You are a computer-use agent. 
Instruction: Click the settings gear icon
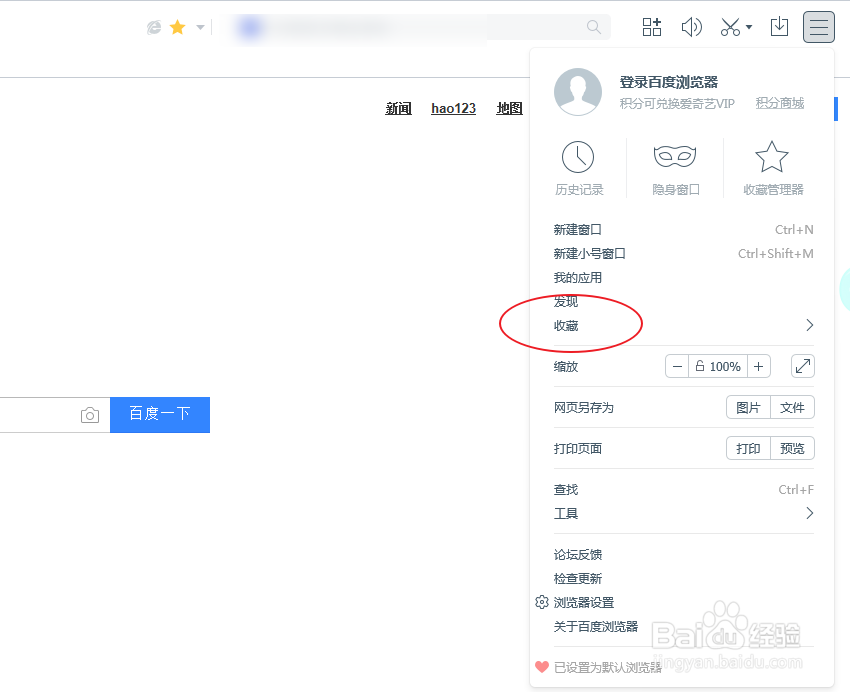(x=542, y=602)
